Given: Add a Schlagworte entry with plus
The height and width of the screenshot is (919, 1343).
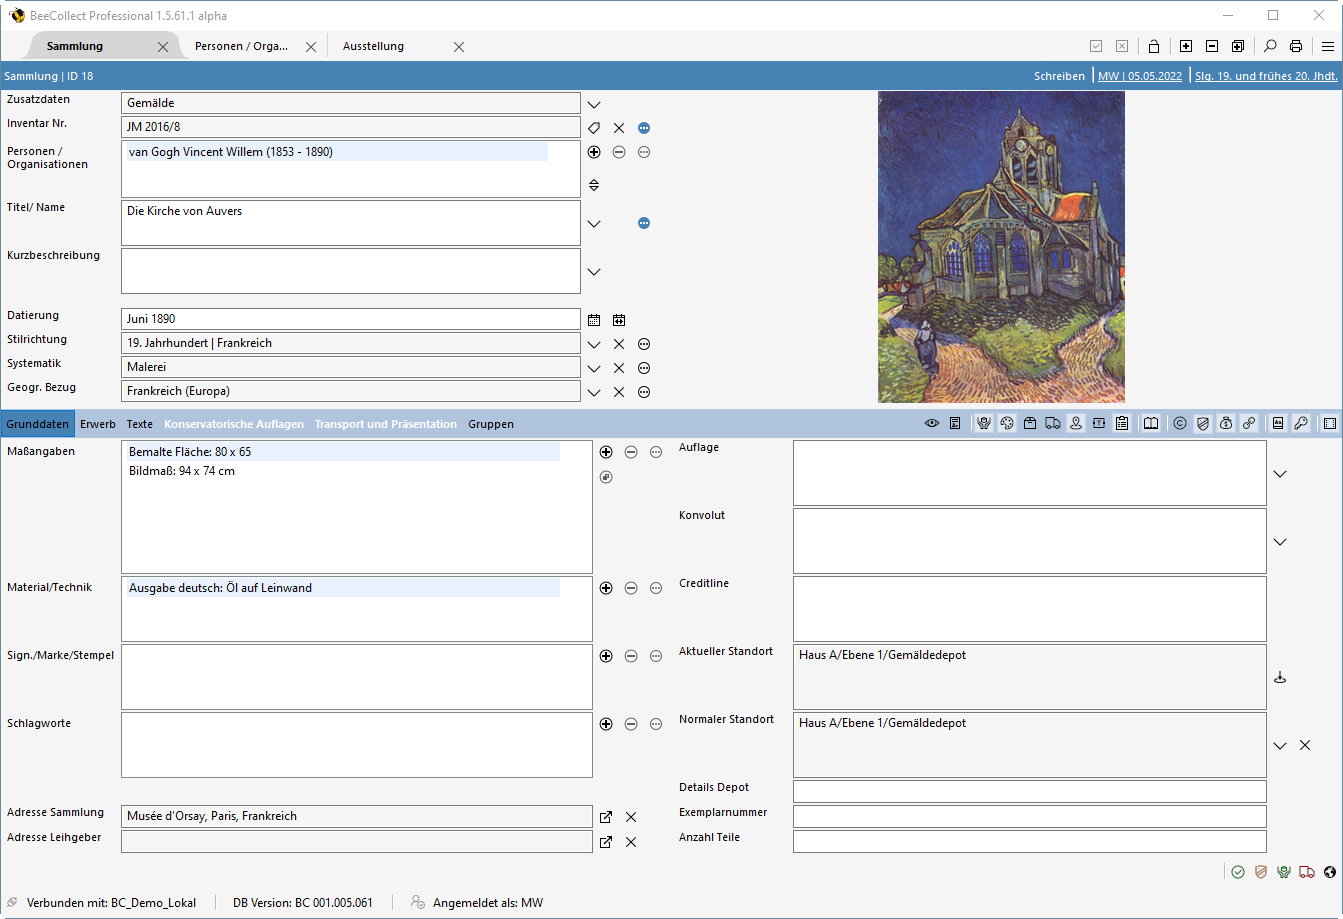Looking at the screenshot, I should (606, 724).
